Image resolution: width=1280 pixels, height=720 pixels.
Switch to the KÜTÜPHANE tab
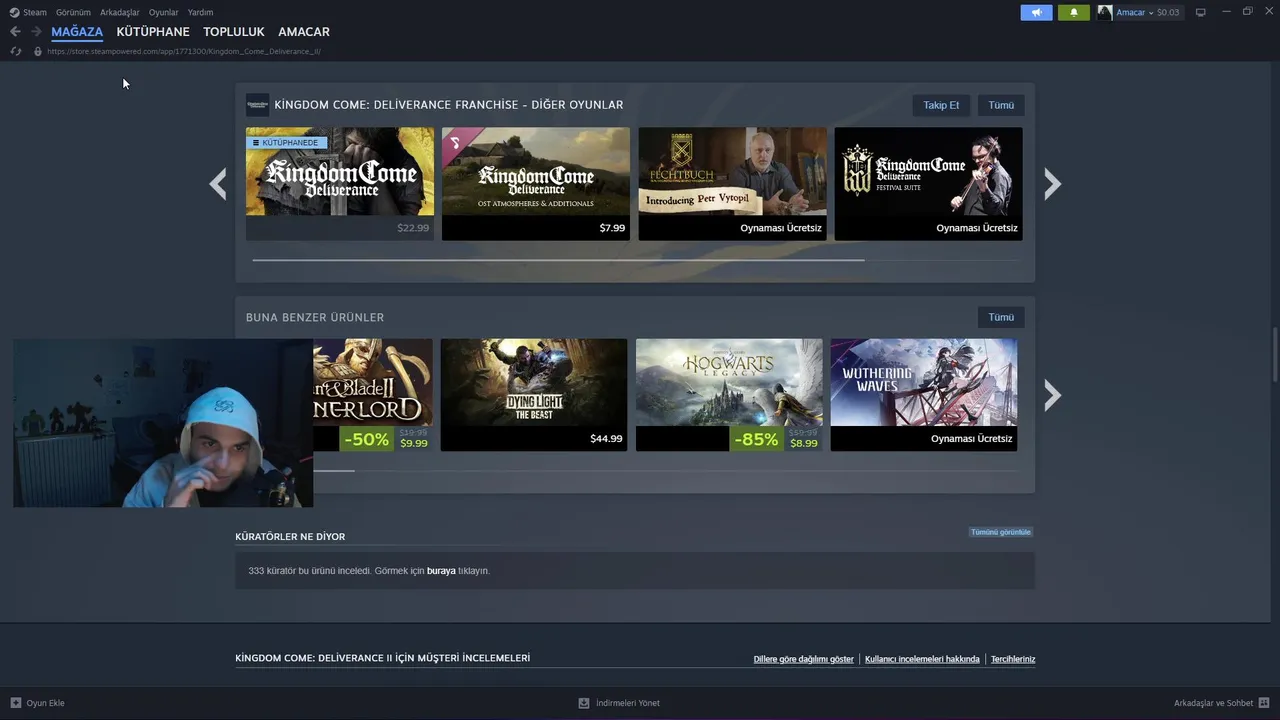[153, 32]
